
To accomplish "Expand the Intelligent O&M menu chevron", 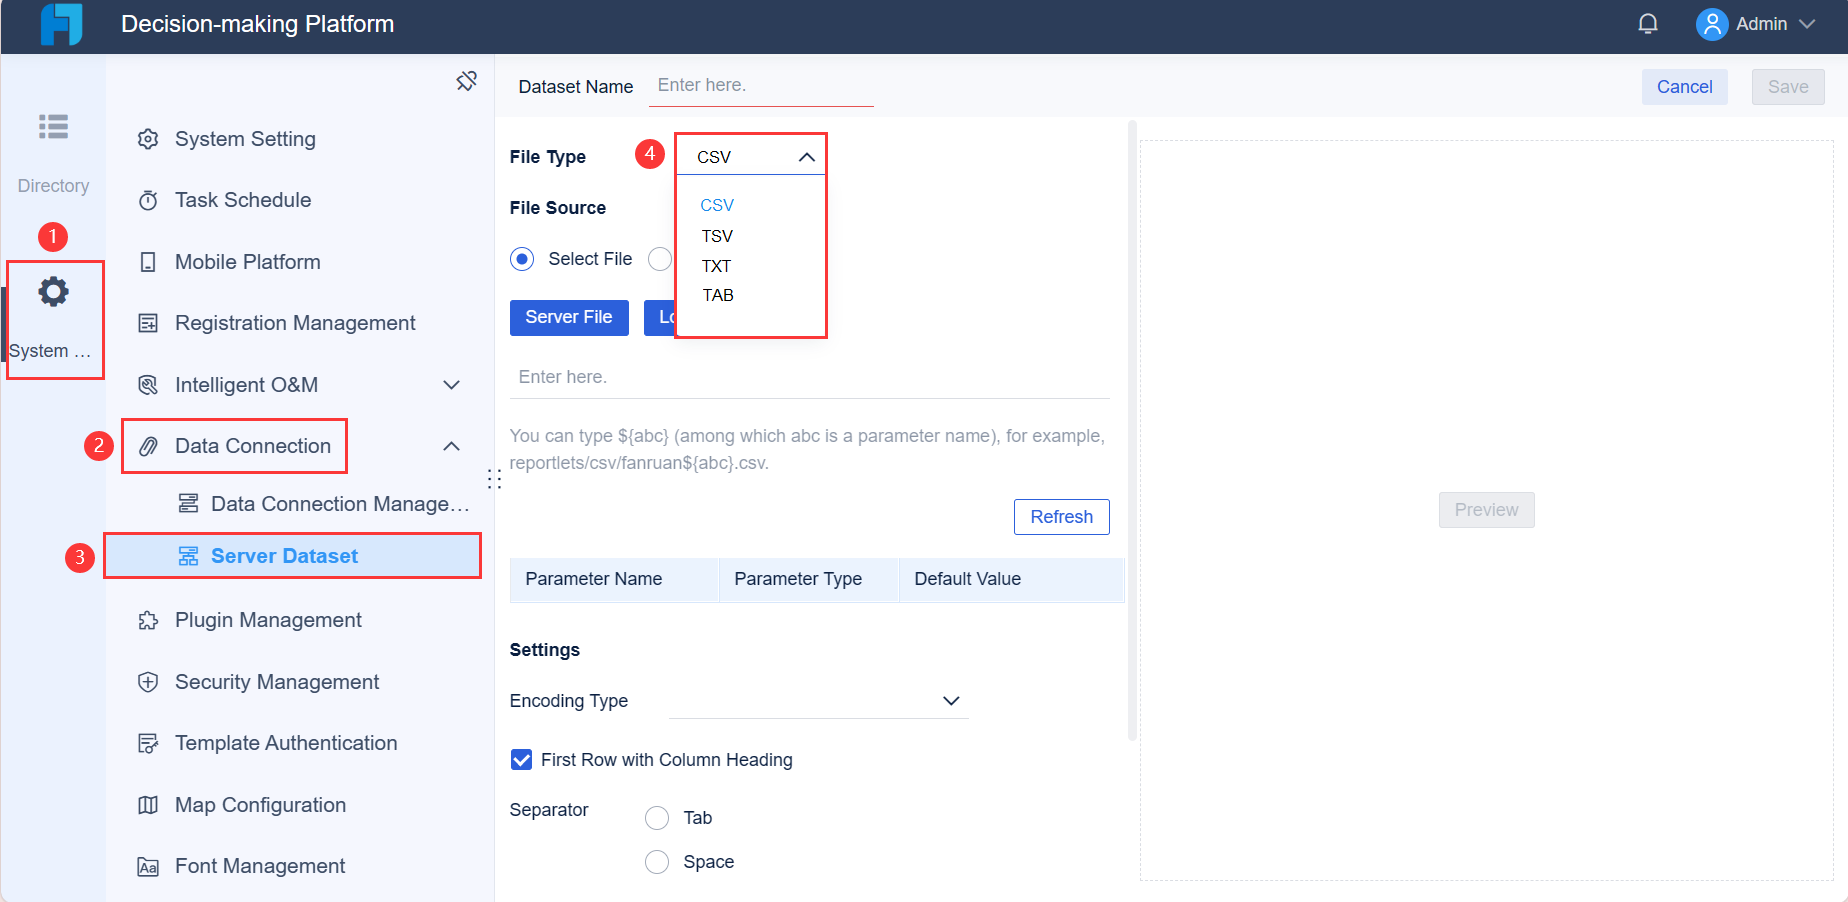I will click(451, 385).
